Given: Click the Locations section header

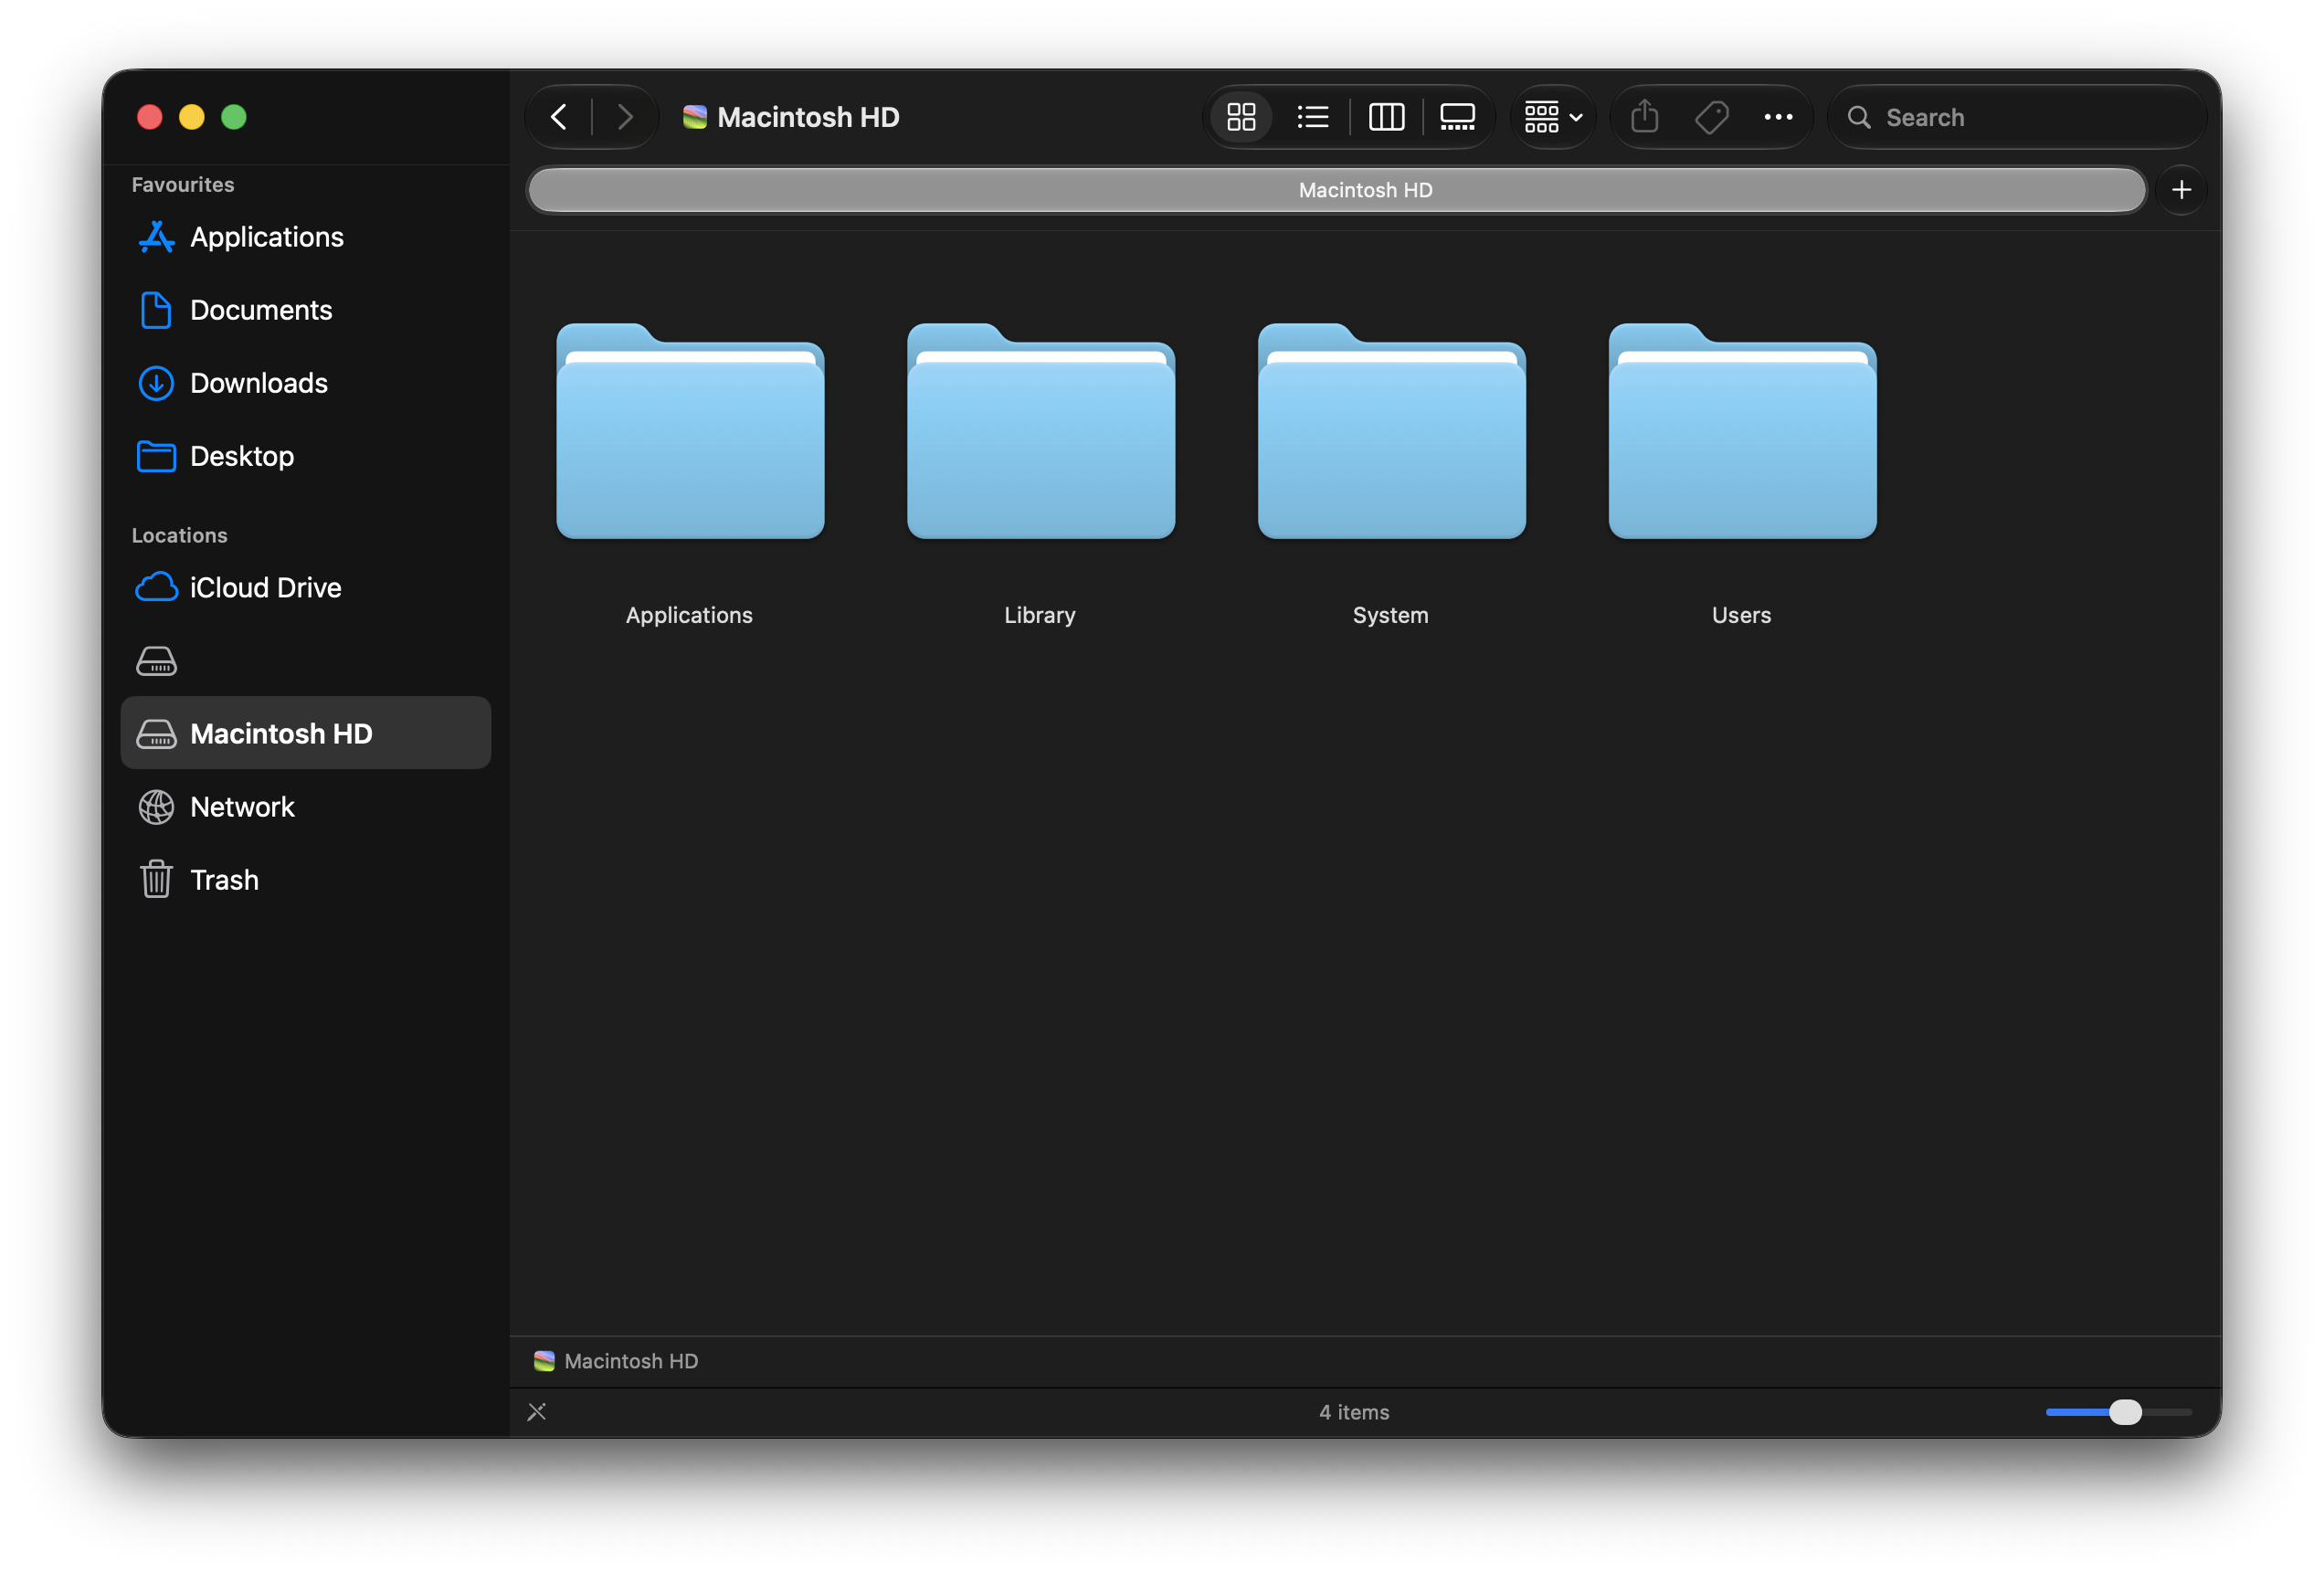Looking at the screenshot, I should [x=180, y=536].
